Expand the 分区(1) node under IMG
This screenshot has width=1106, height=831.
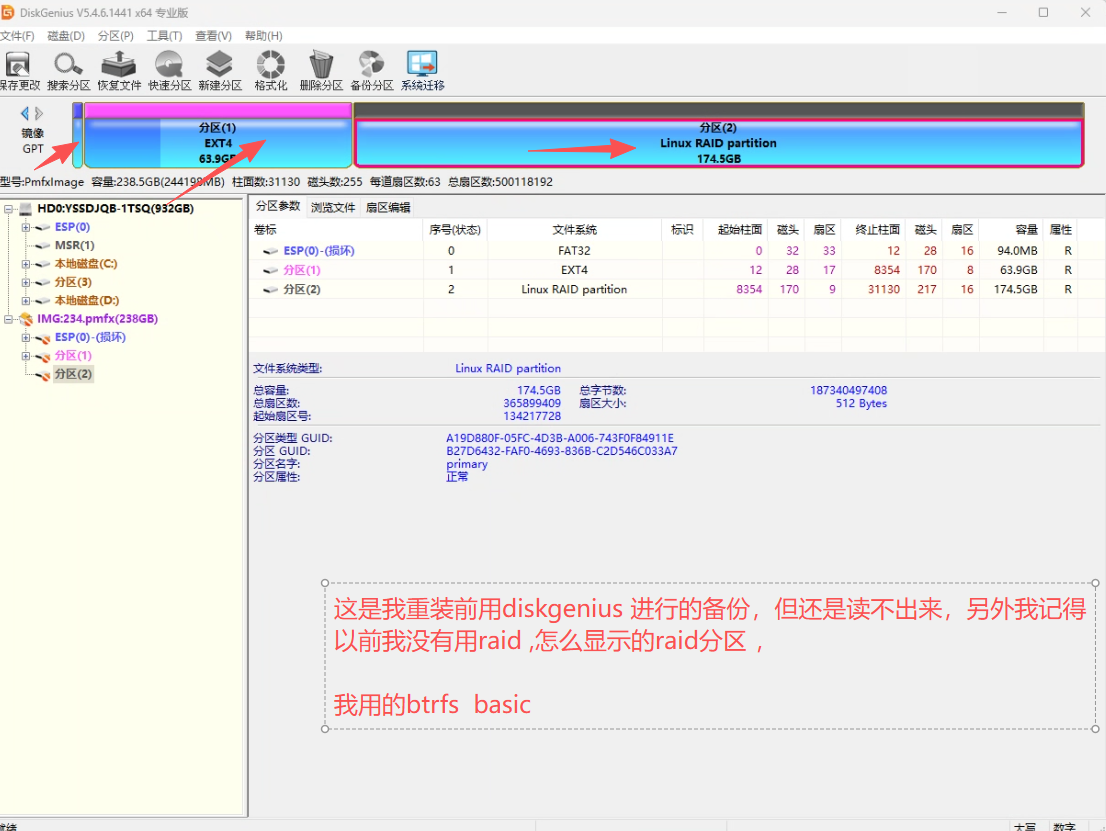tap(25, 356)
